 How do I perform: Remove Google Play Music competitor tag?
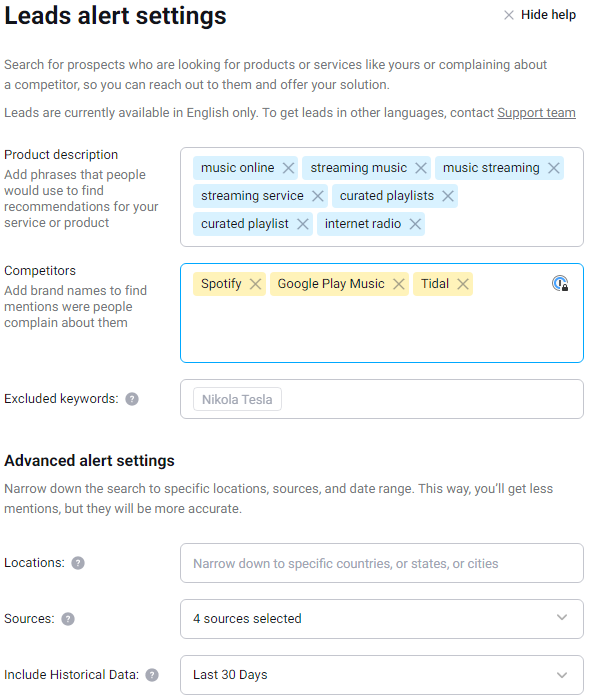[x=399, y=284]
